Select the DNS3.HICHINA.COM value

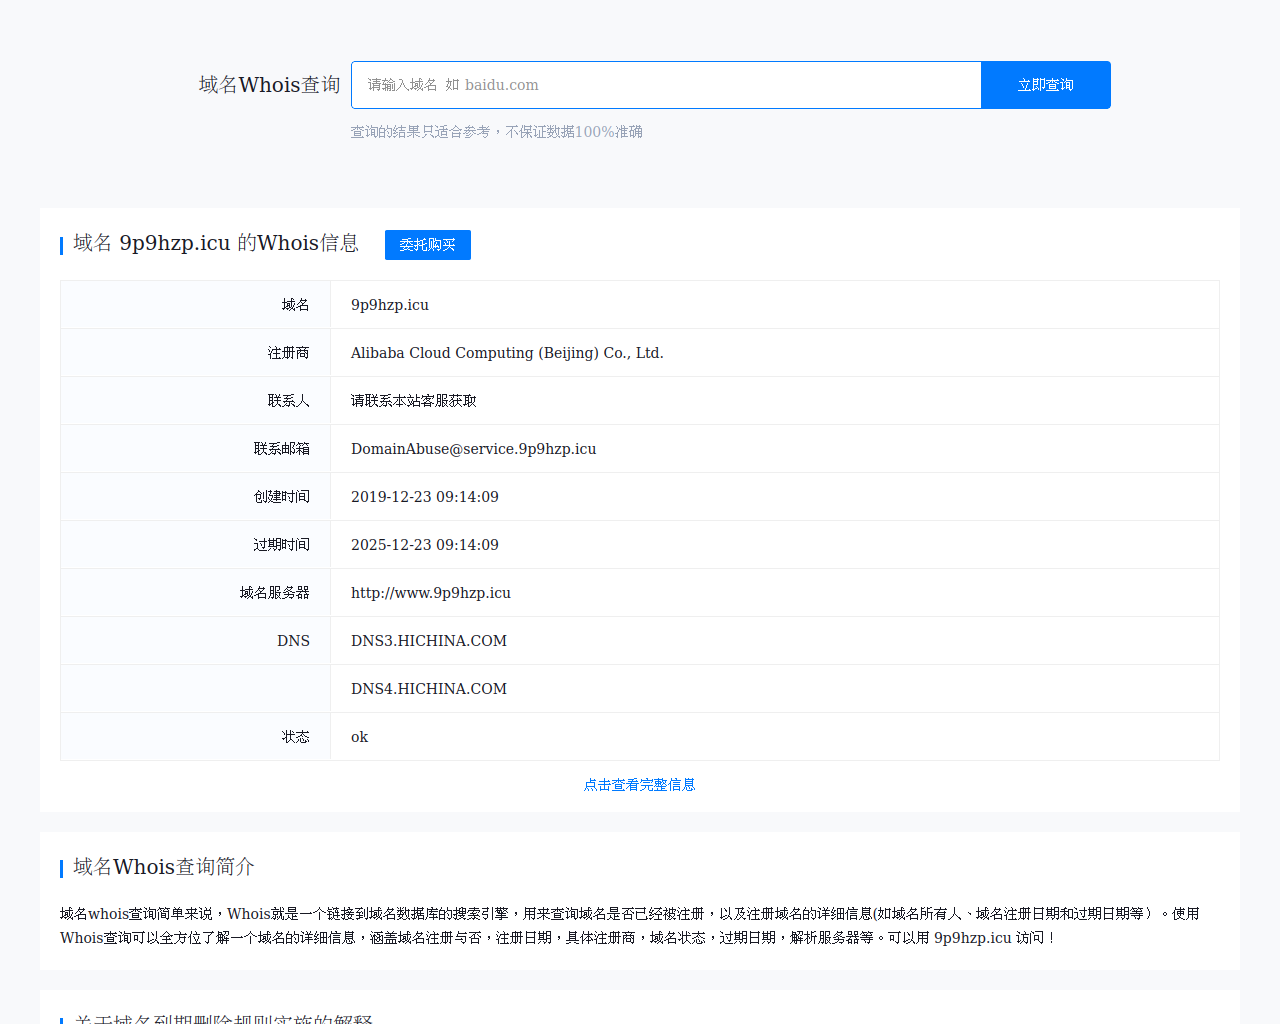429,641
